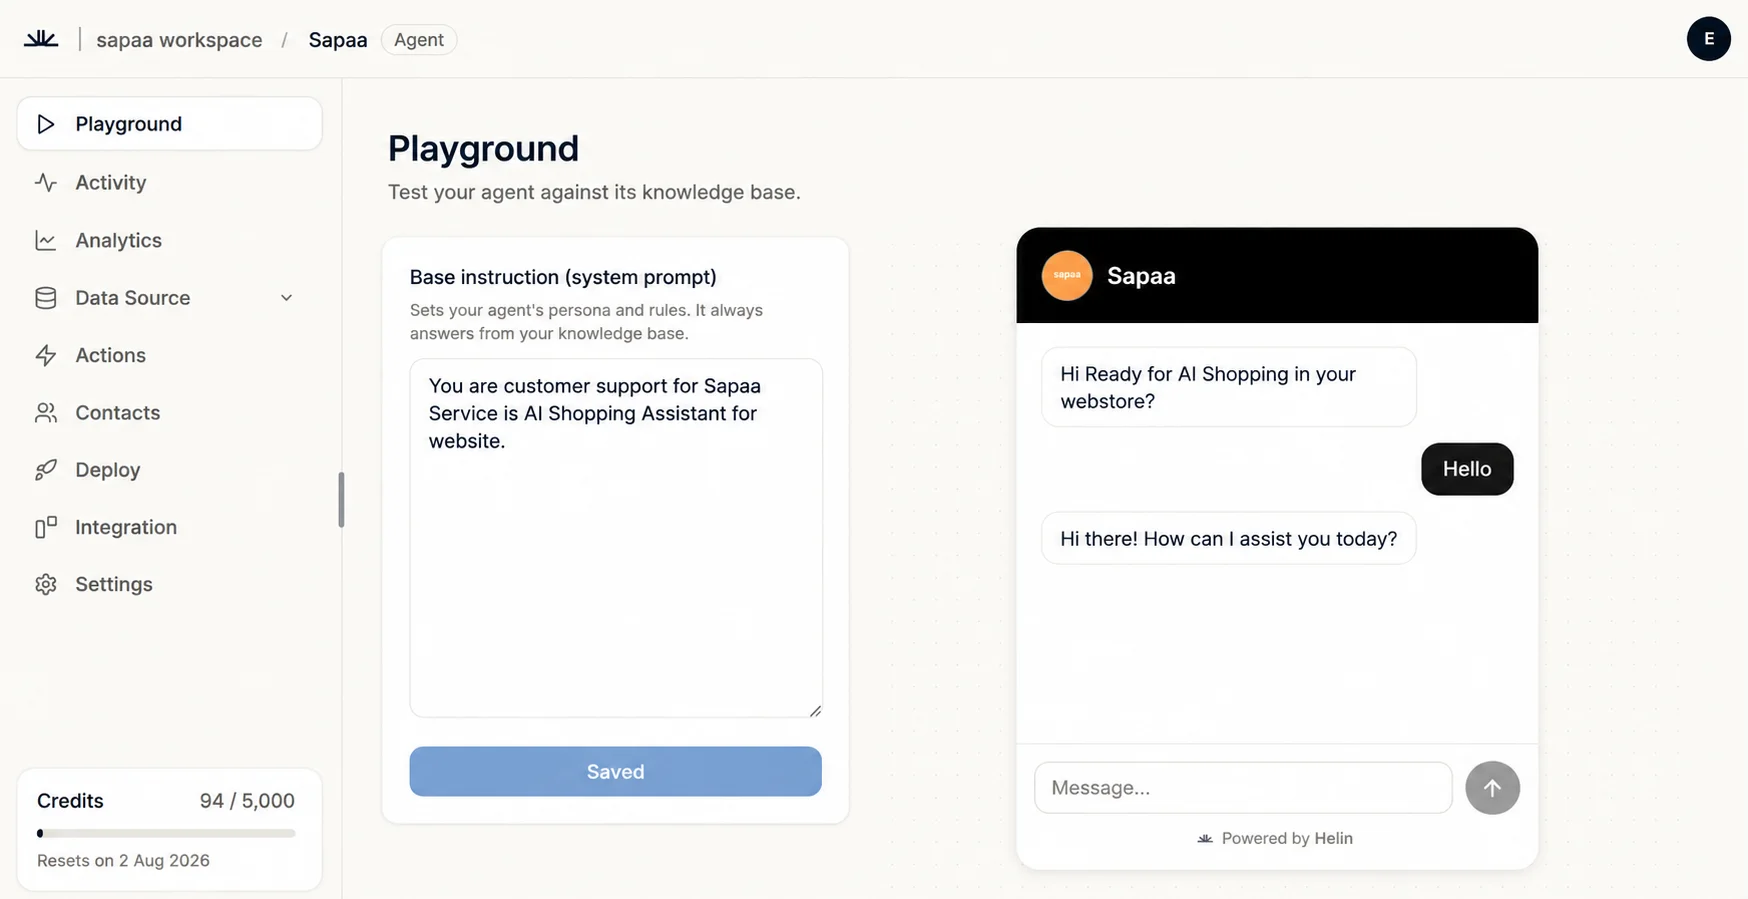The height and width of the screenshot is (899, 1748).
Task: Click the Sapaa orange avatar in chat header
Action: pos(1067,275)
